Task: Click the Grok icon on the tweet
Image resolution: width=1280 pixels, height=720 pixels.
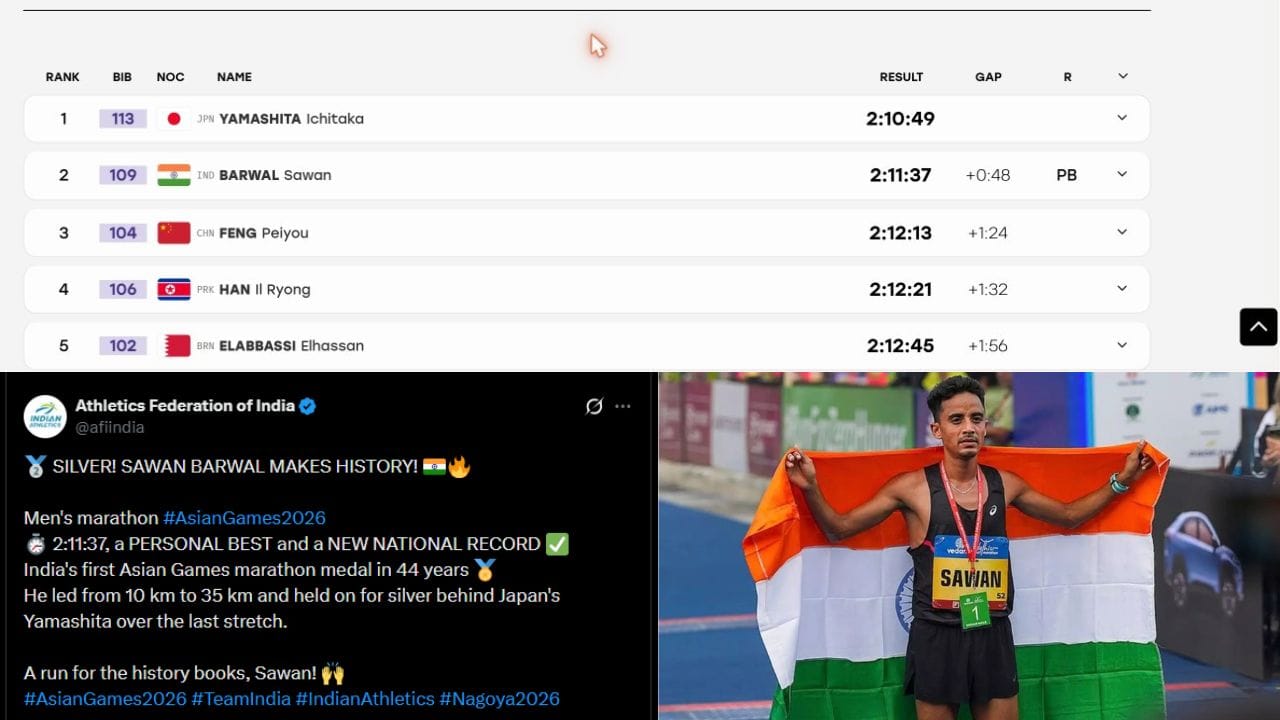Action: (594, 406)
